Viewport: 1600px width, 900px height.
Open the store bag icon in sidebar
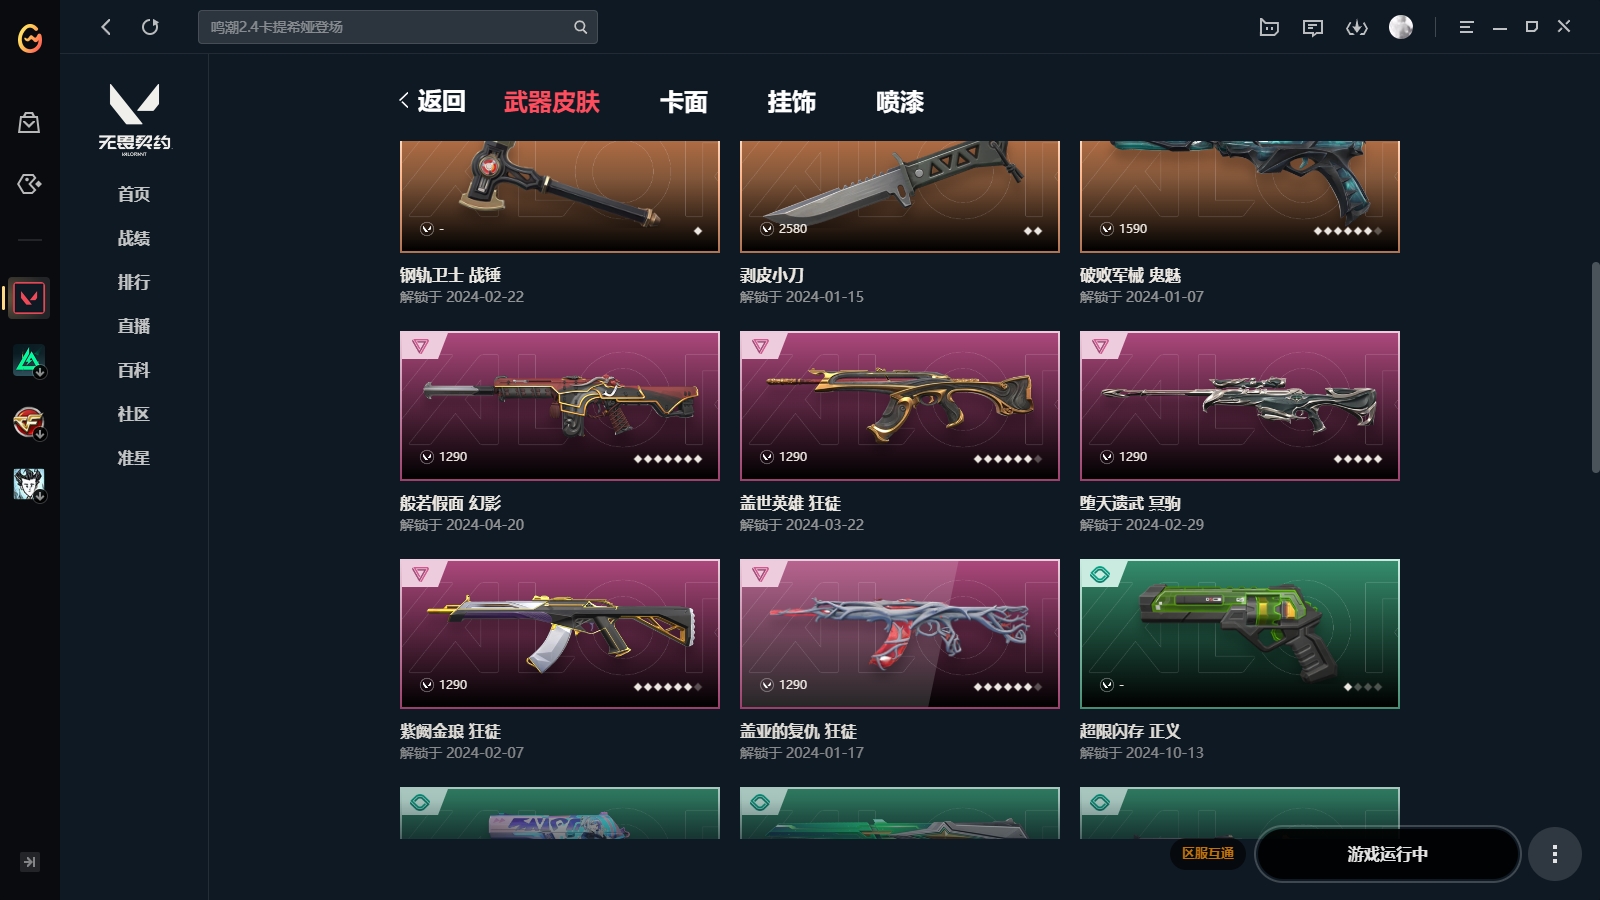tap(29, 122)
